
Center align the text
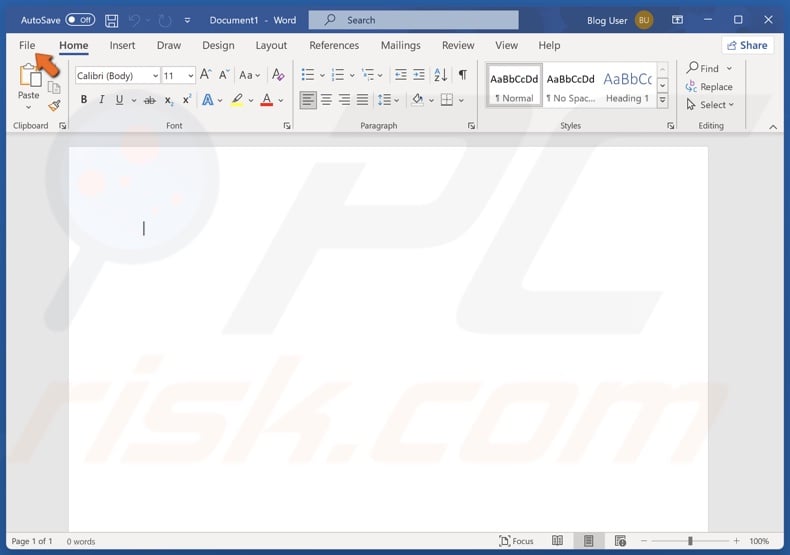click(x=326, y=100)
